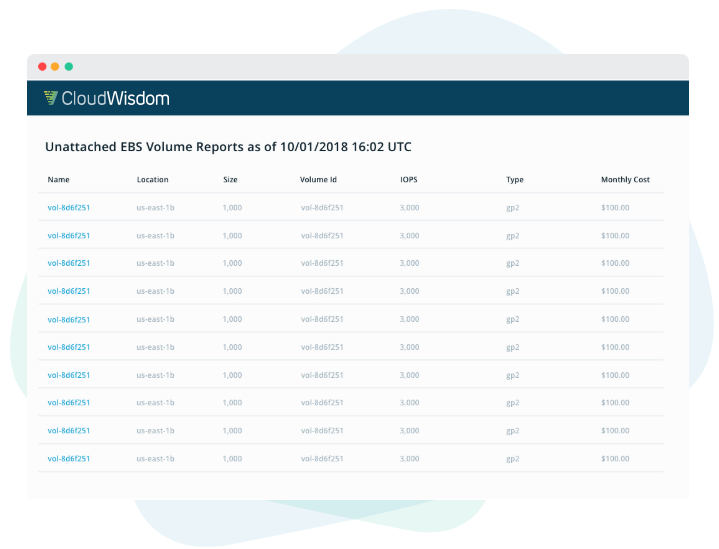Click the $100.00 cost in the last row
Image resolution: width=719 pixels, height=549 pixels.
(x=615, y=458)
